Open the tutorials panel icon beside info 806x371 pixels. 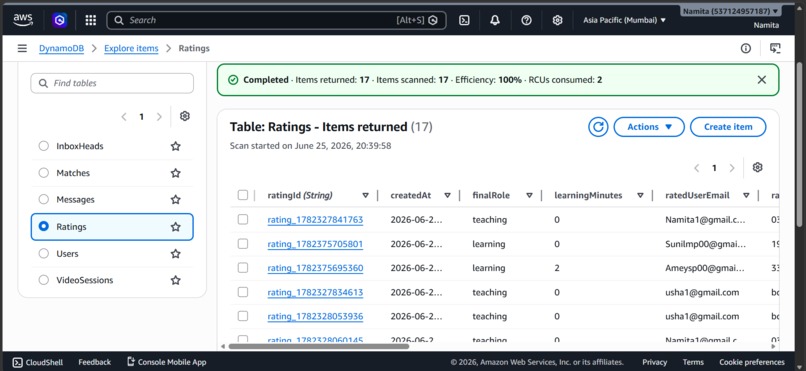[775, 48]
